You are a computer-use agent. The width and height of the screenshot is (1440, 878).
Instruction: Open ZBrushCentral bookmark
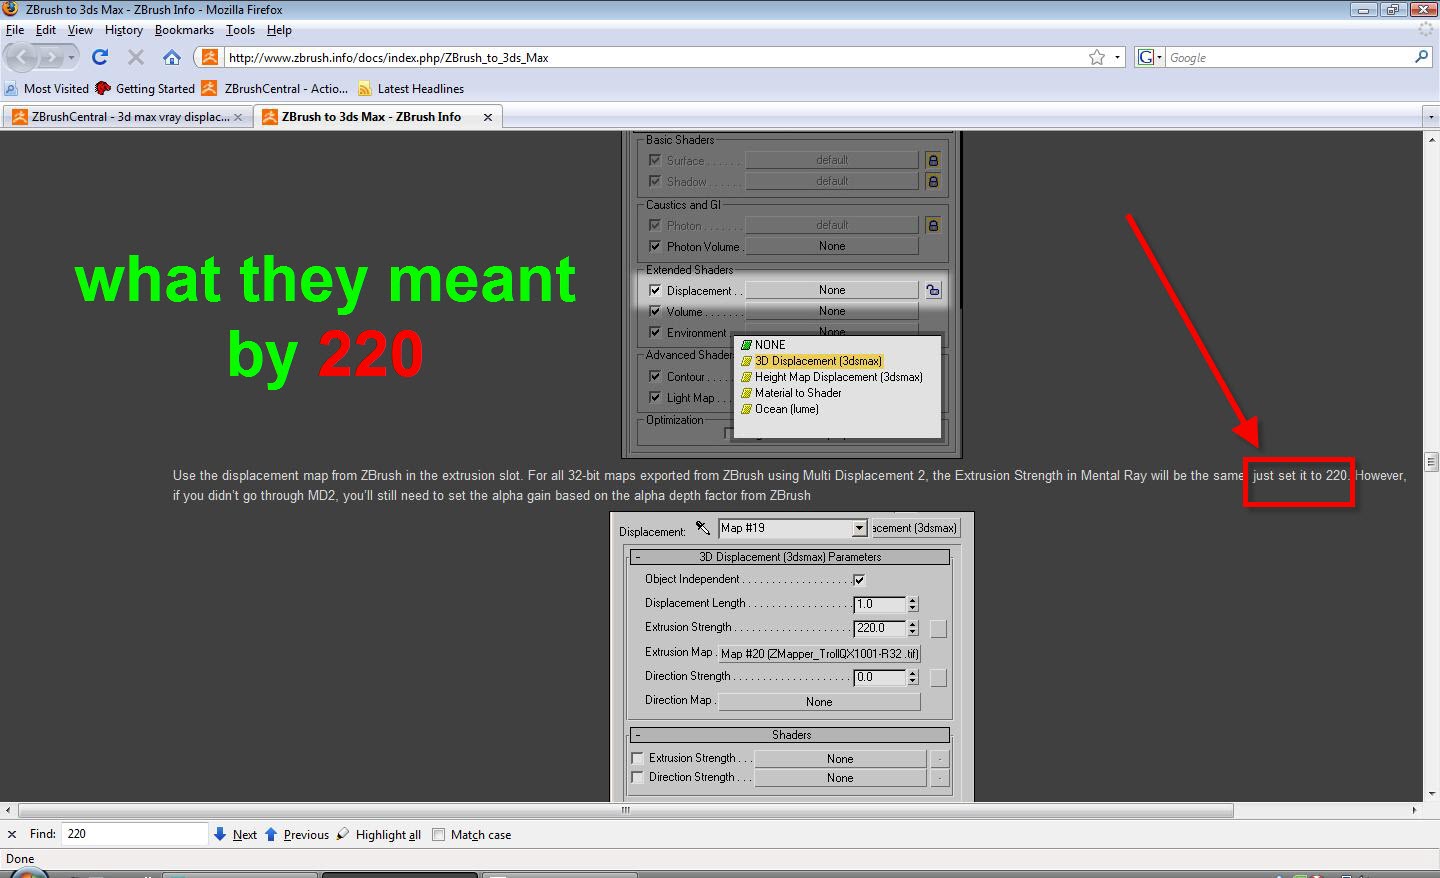(x=275, y=88)
